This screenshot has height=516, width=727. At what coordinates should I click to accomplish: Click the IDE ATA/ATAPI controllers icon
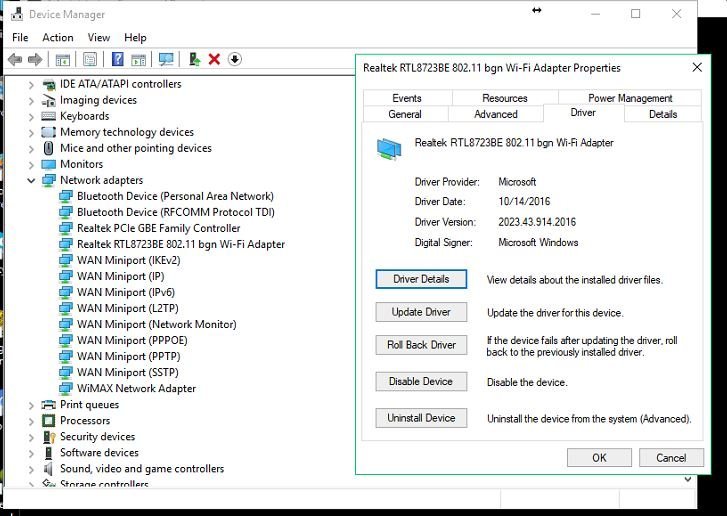point(49,84)
